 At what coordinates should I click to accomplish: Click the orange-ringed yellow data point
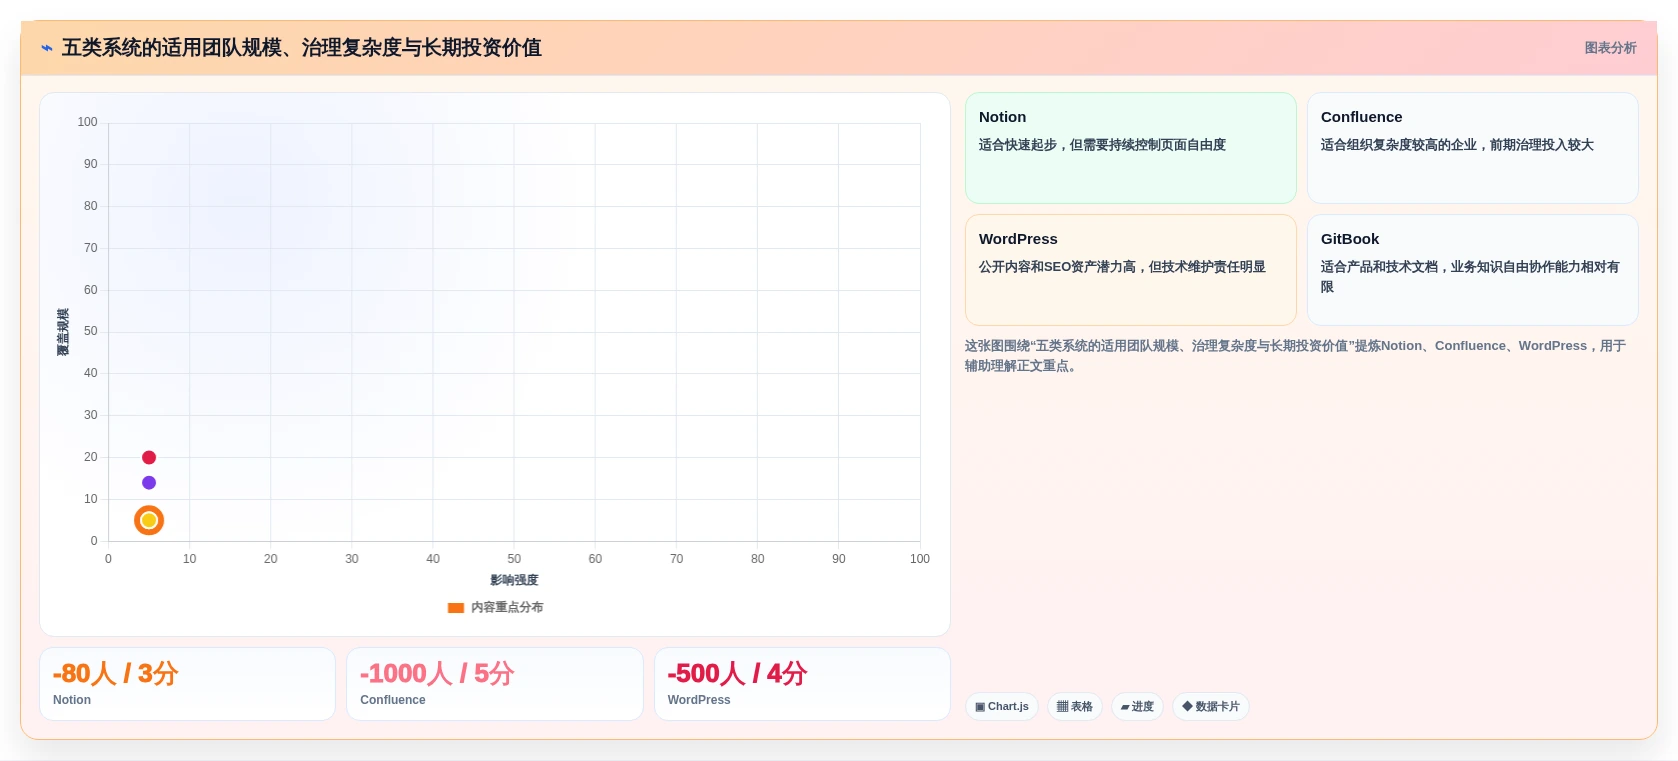pyautogui.click(x=149, y=520)
